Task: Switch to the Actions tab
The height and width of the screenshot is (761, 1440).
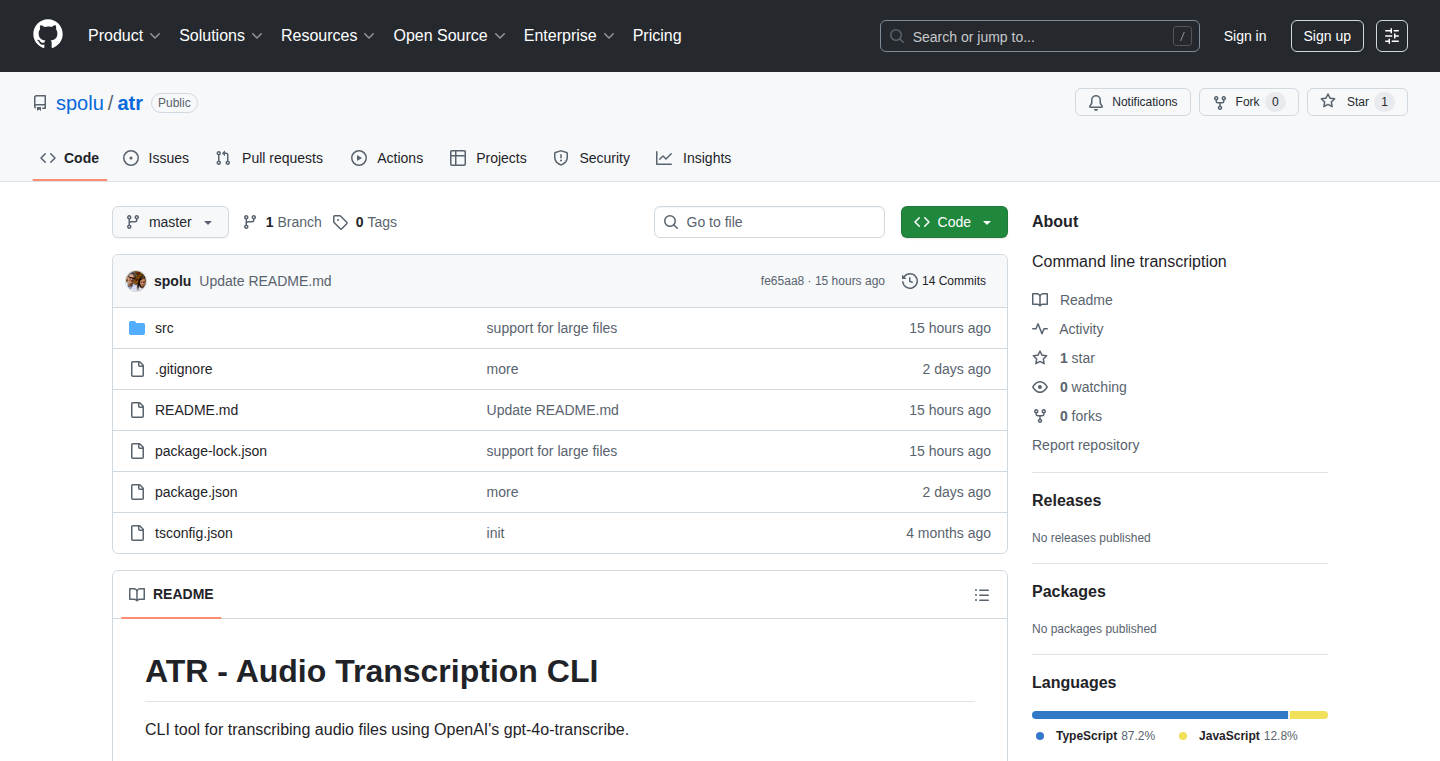Action: (x=387, y=158)
